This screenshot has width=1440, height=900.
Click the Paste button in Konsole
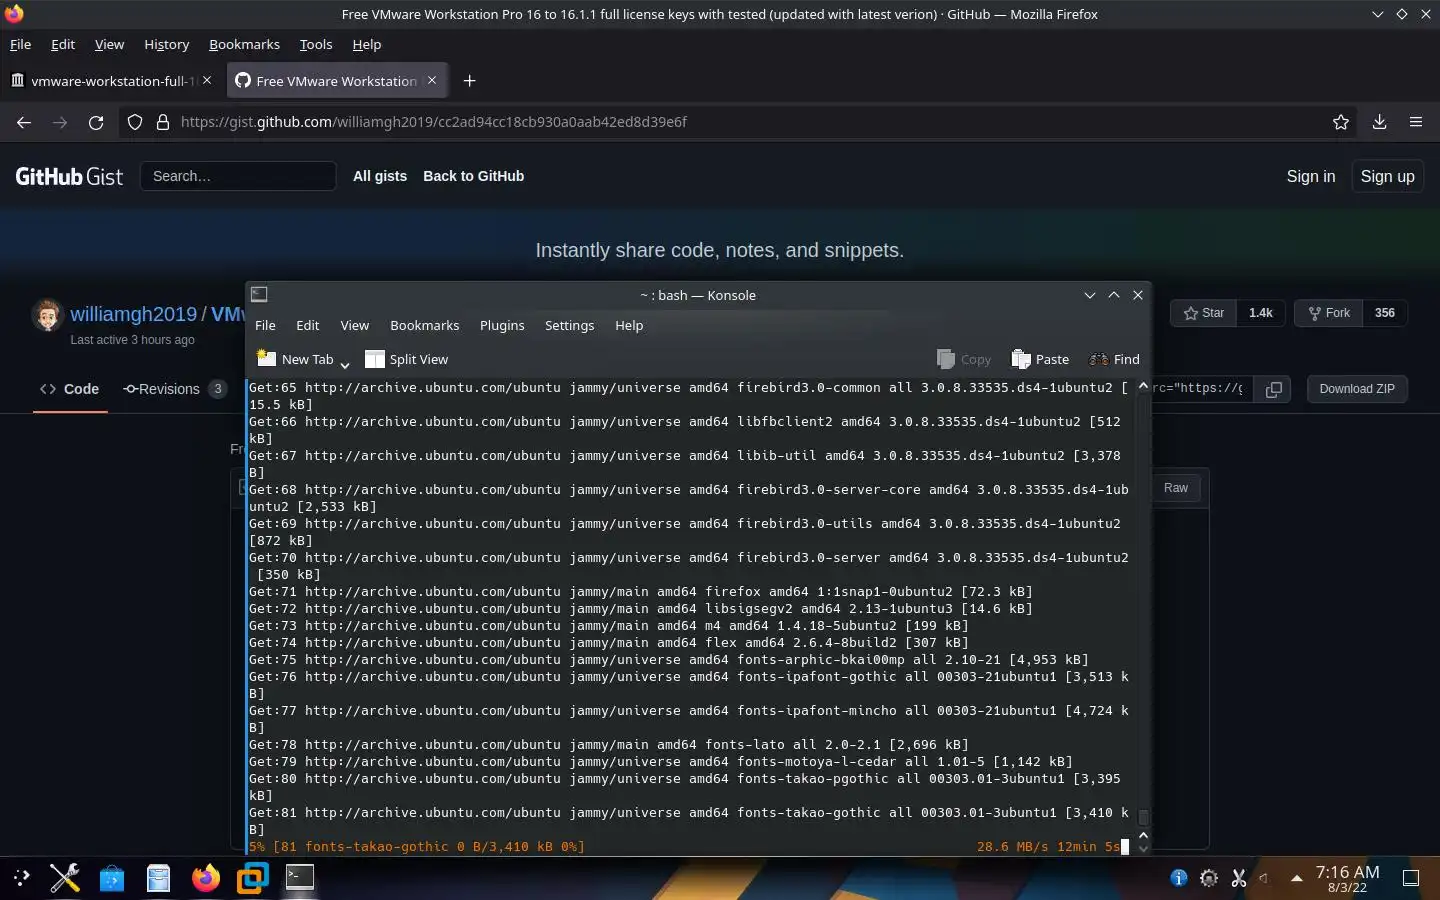click(x=1040, y=359)
